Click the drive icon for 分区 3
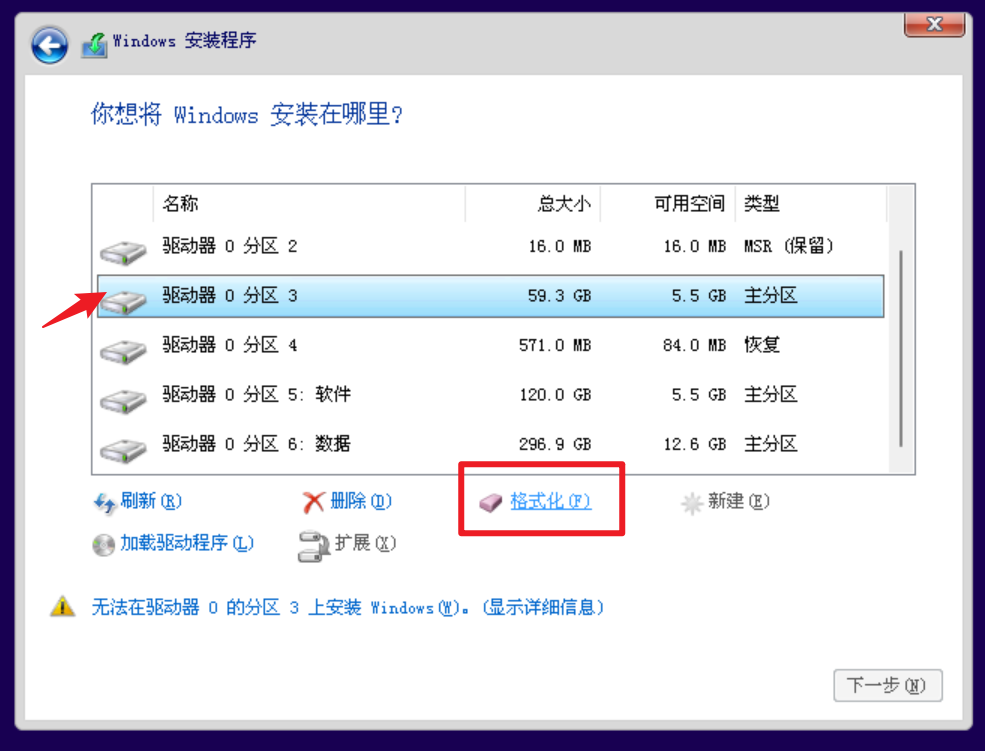 point(123,302)
